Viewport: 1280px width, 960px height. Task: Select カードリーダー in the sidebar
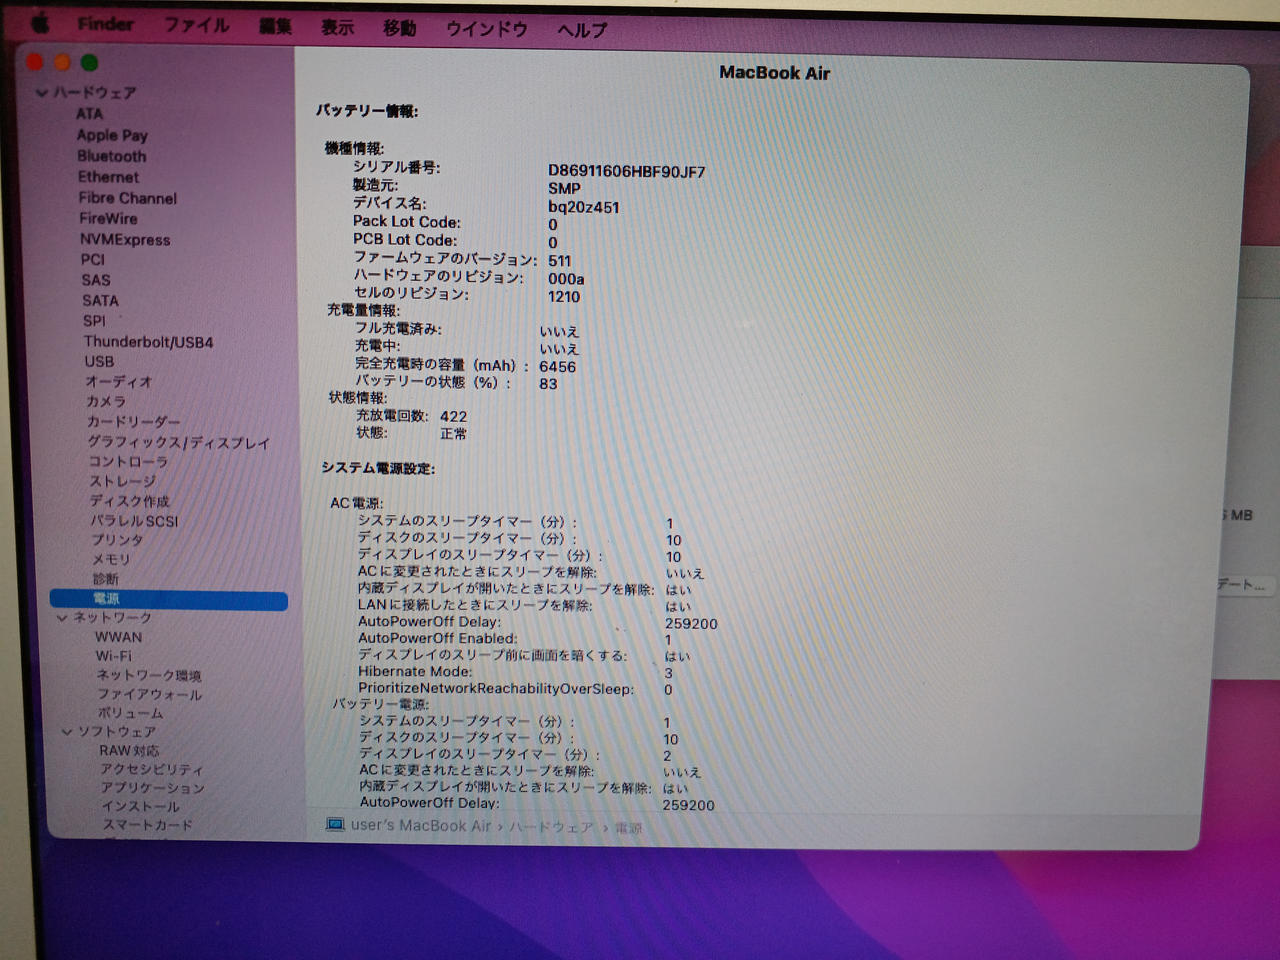(x=133, y=422)
